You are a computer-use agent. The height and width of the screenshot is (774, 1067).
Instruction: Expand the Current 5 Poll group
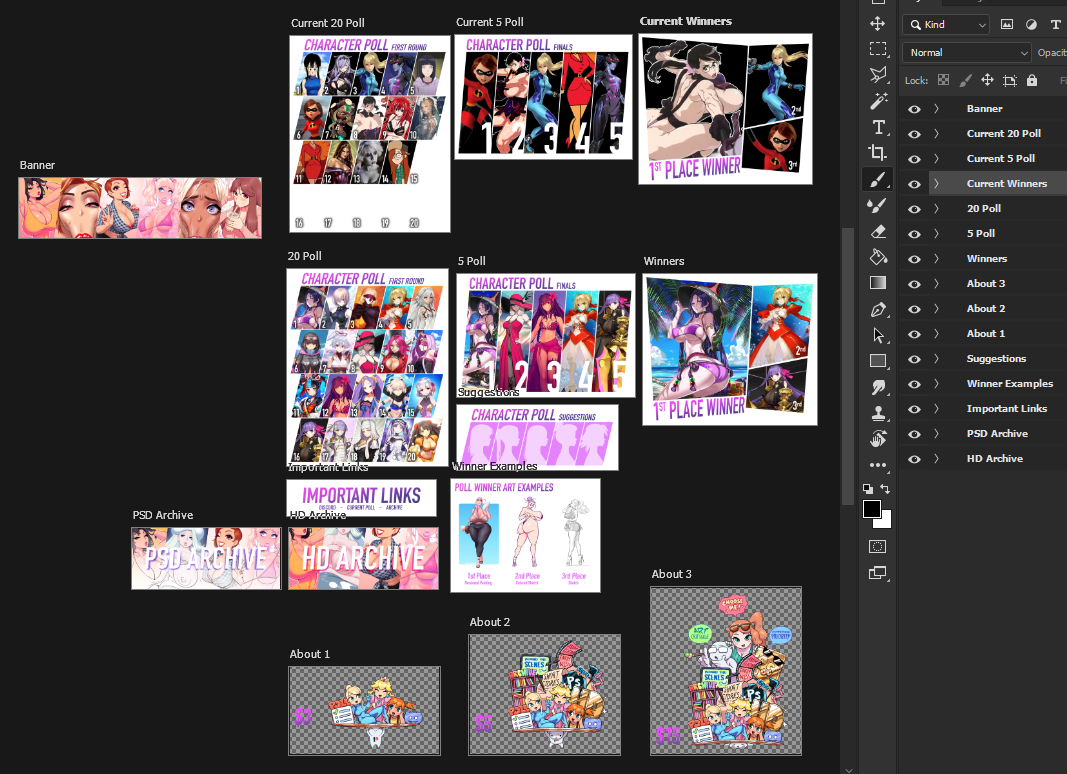pos(936,159)
